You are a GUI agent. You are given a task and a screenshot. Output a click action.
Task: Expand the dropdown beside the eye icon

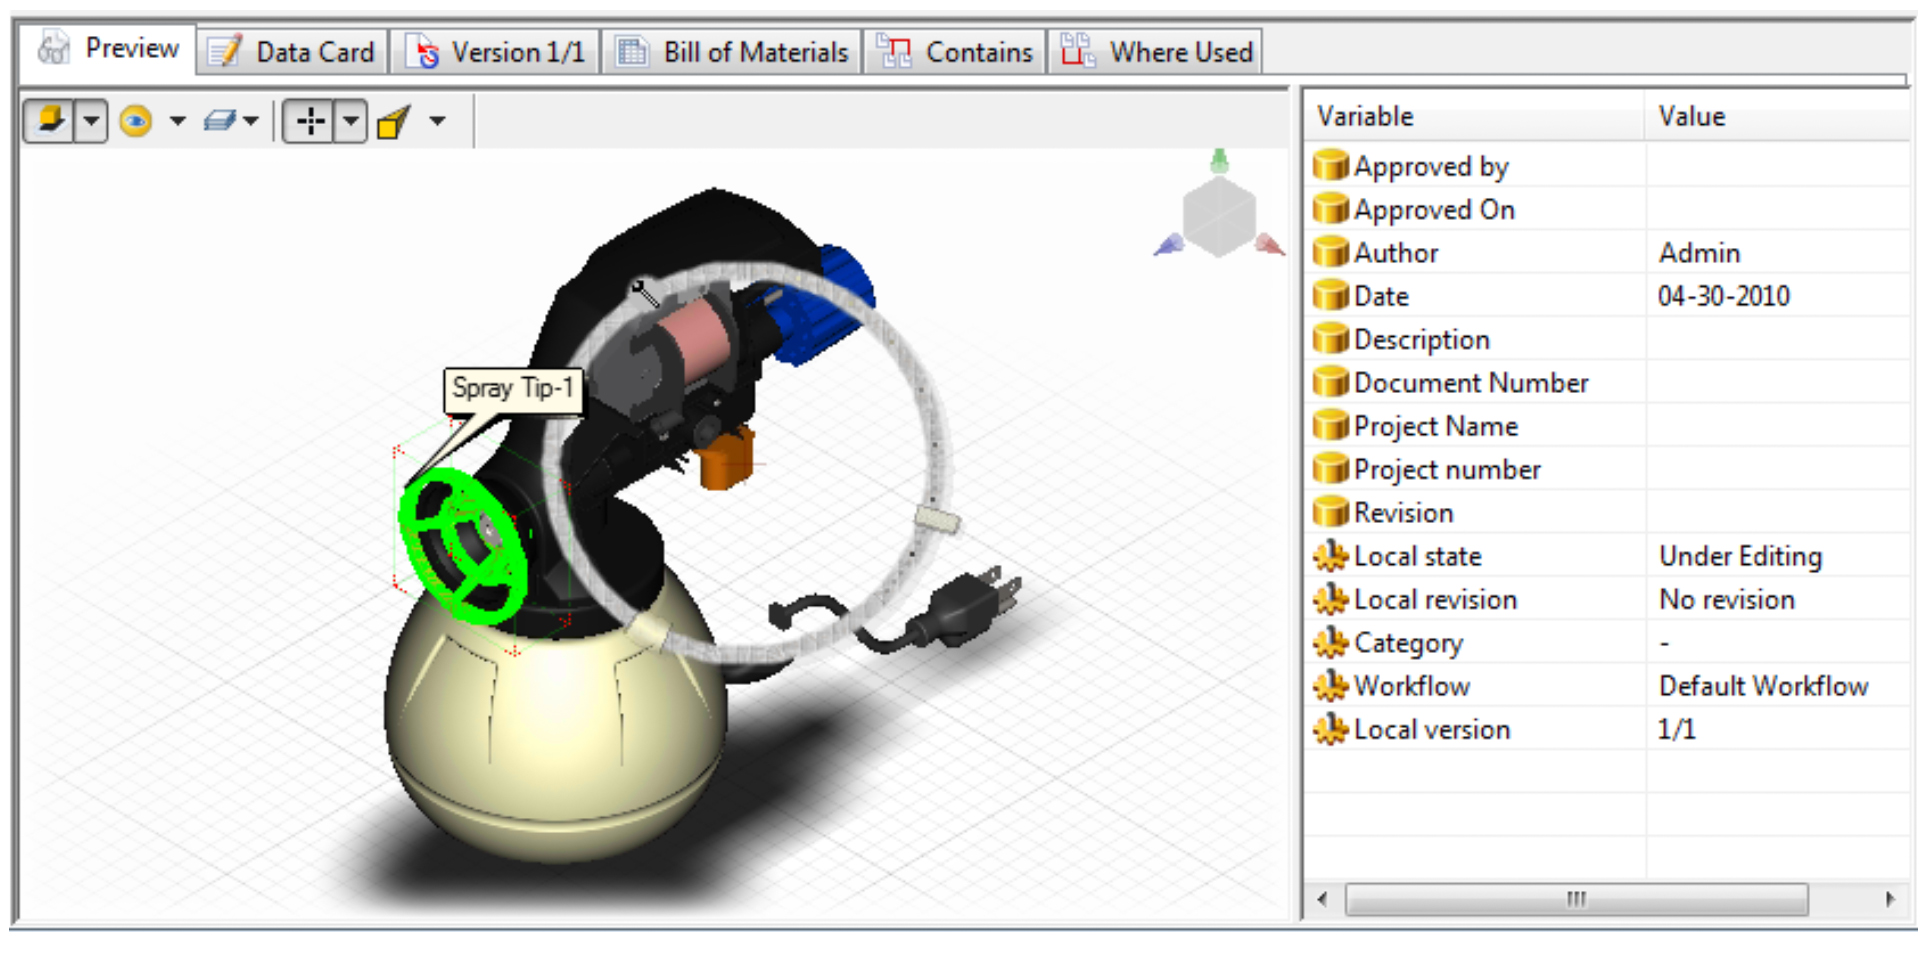tap(177, 121)
